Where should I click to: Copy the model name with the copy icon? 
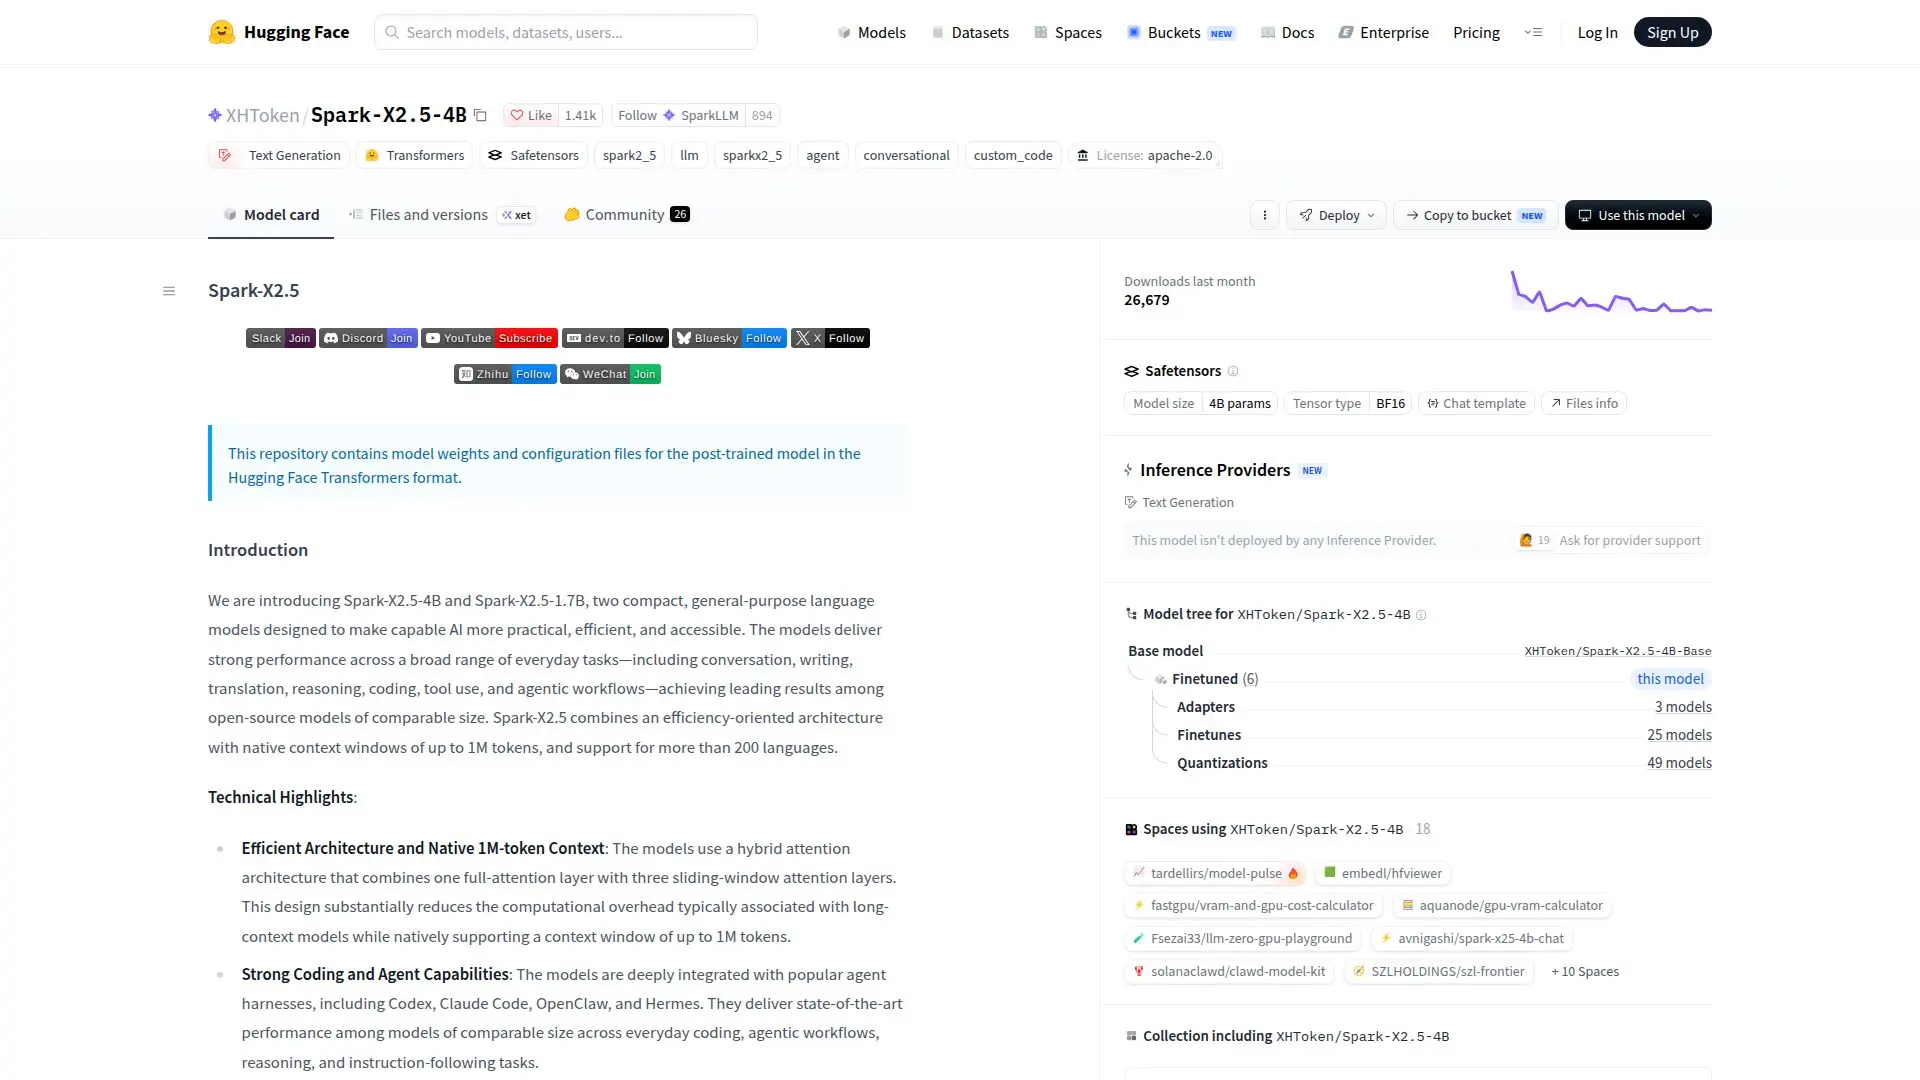480,115
